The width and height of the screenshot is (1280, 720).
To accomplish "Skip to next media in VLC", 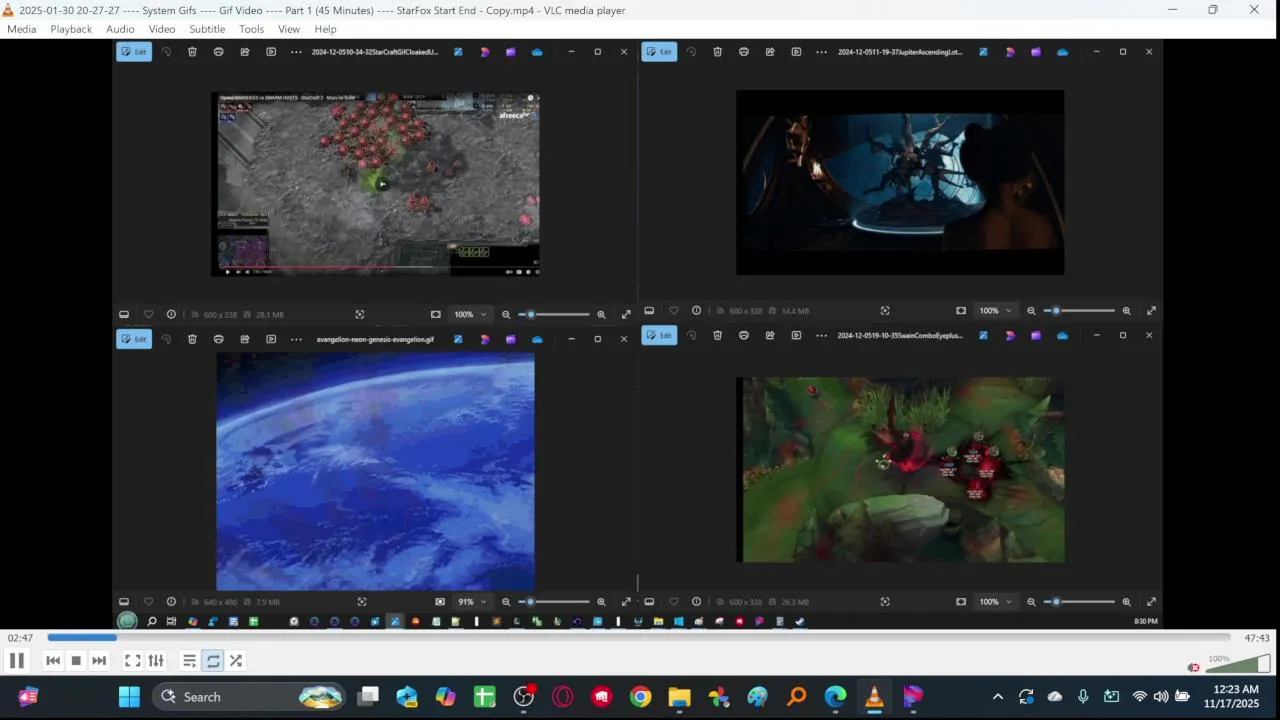I will coord(99,660).
